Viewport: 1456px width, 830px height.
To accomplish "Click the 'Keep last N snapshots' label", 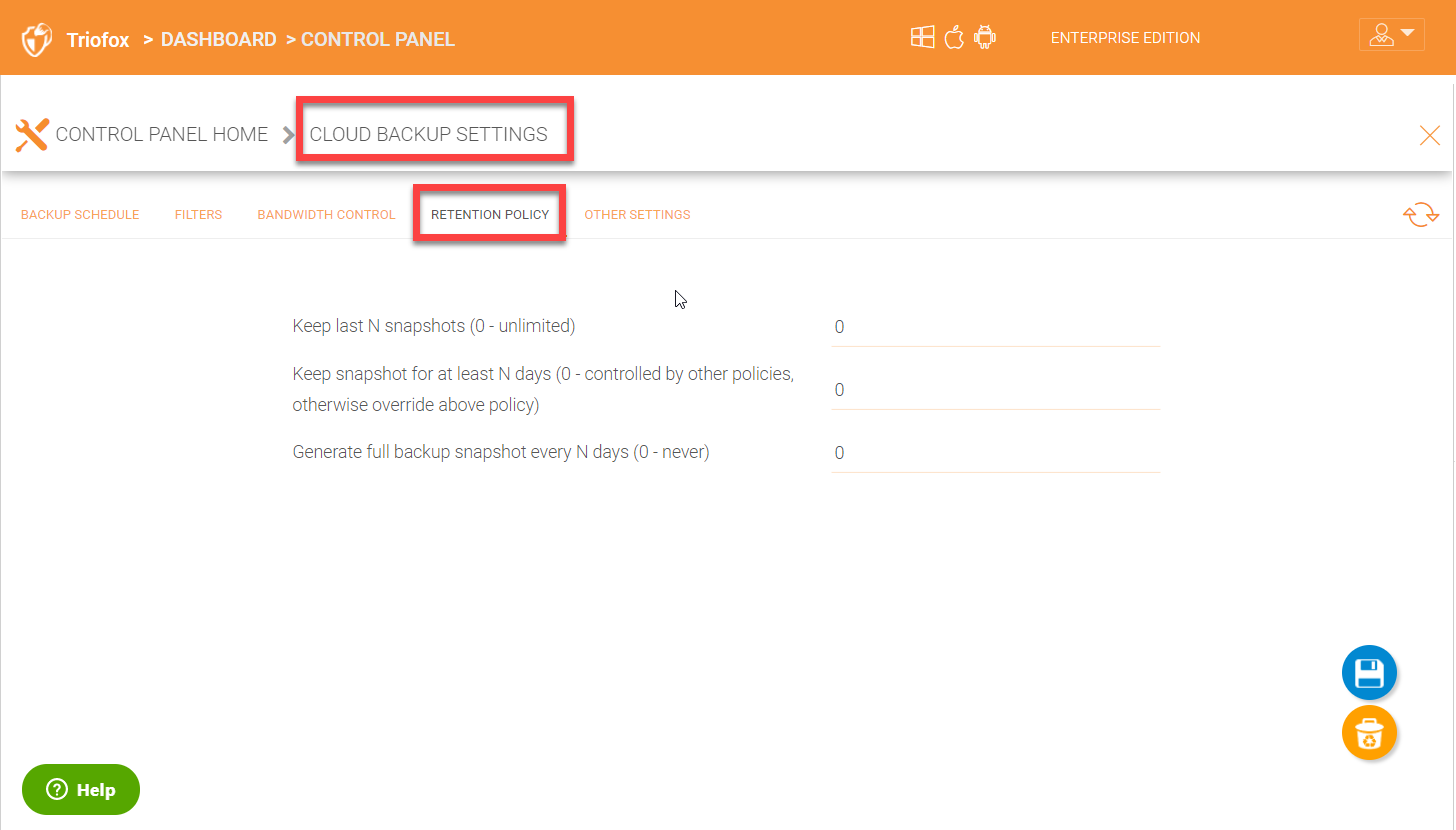I will [434, 326].
